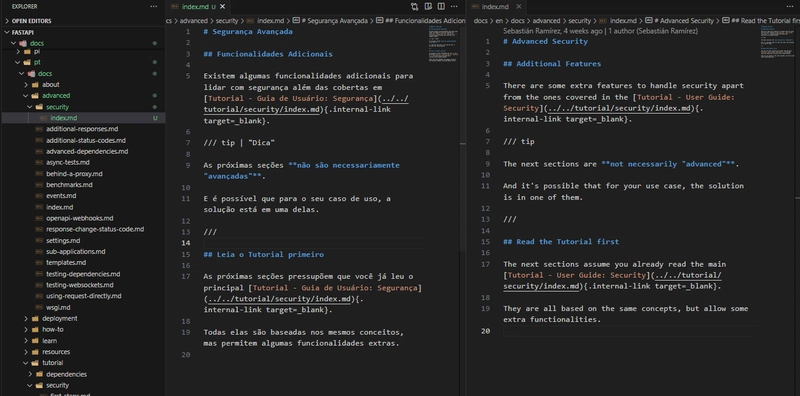Image resolution: width=800 pixels, height=396 pixels.
Task: Expand the about folder chevron
Action: pos(26,85)
